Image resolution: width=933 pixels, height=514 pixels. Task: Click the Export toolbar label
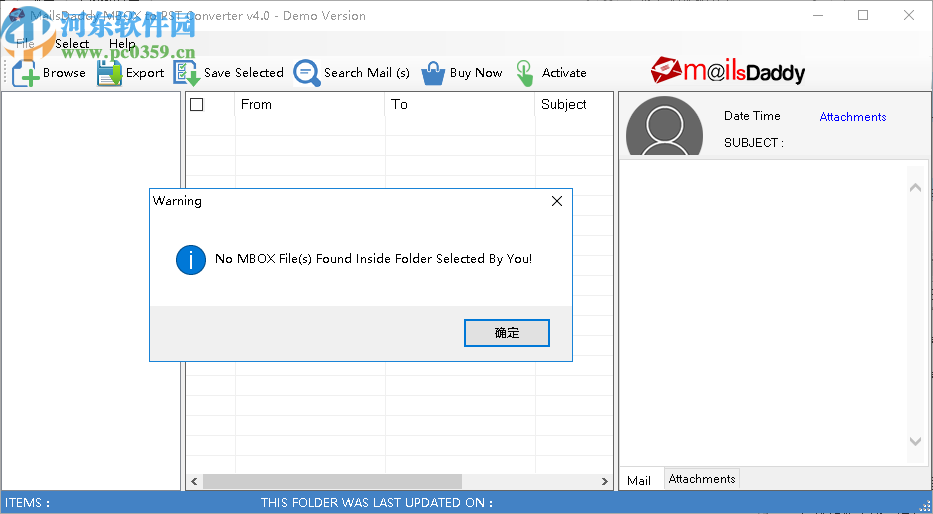coord(145,73)
